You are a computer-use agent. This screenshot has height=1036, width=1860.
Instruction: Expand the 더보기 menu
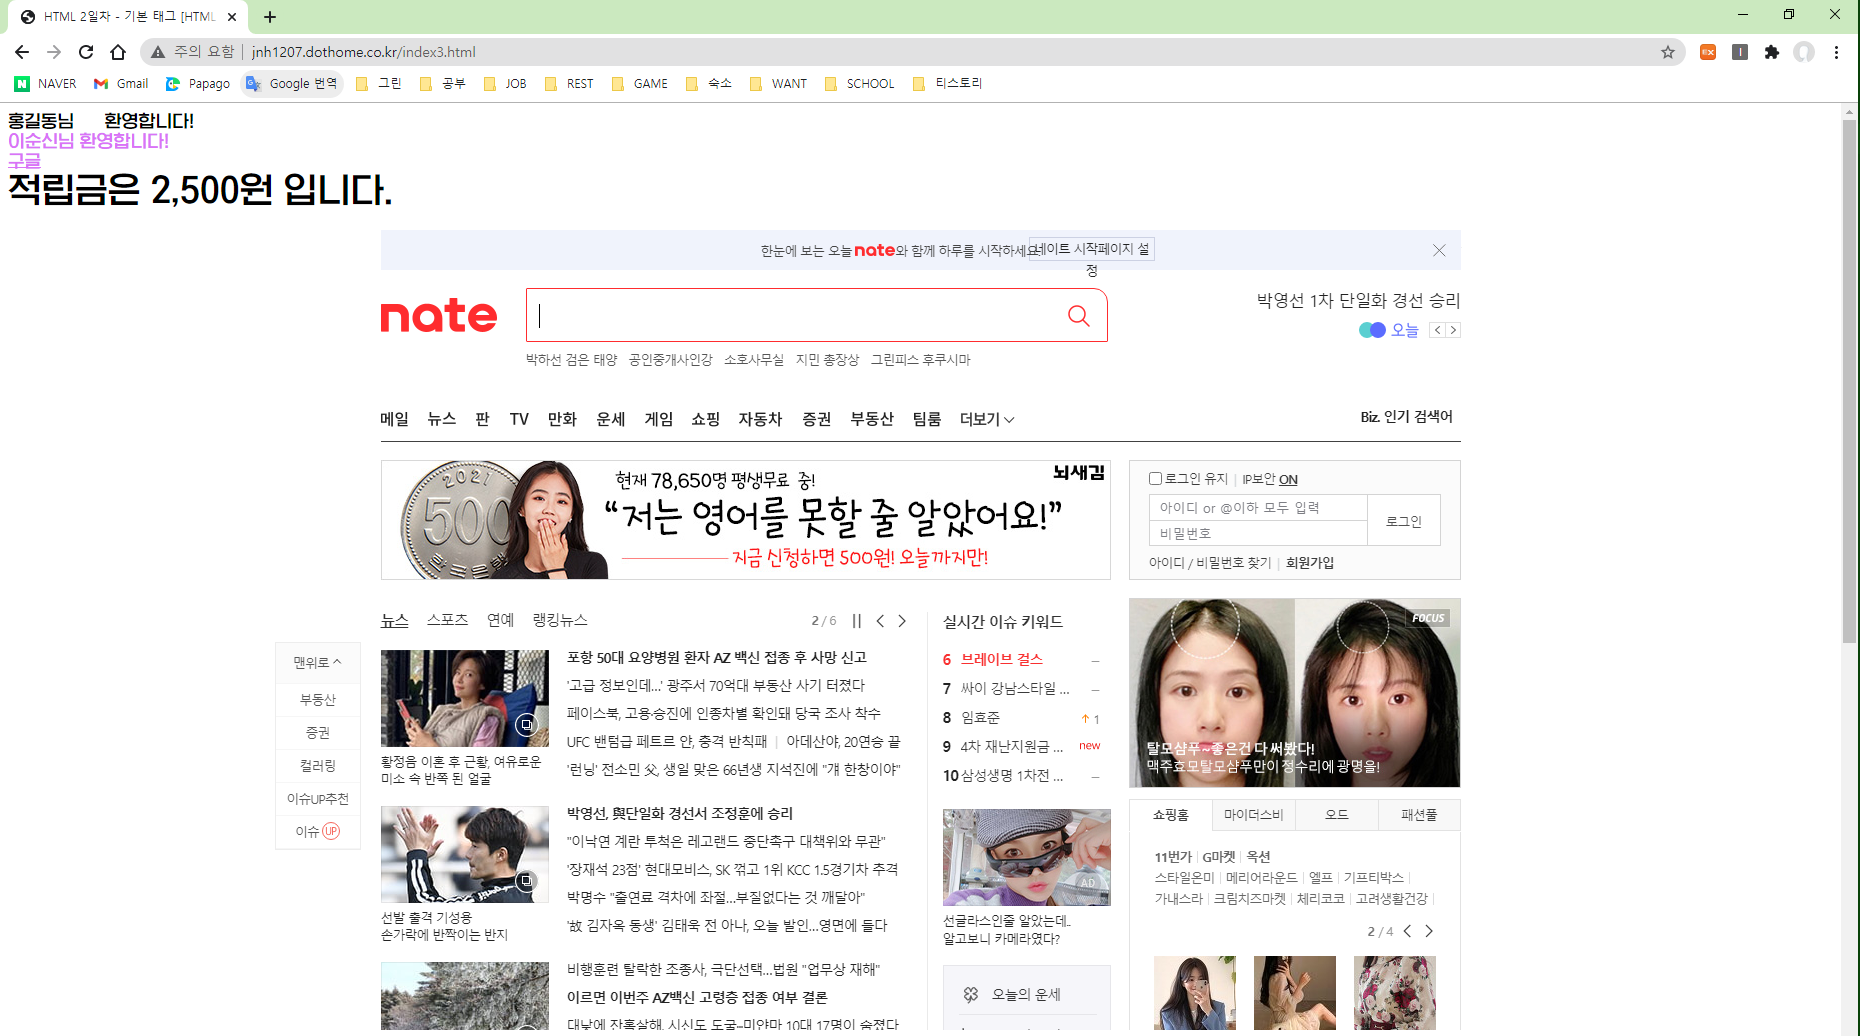click(987, 419)
